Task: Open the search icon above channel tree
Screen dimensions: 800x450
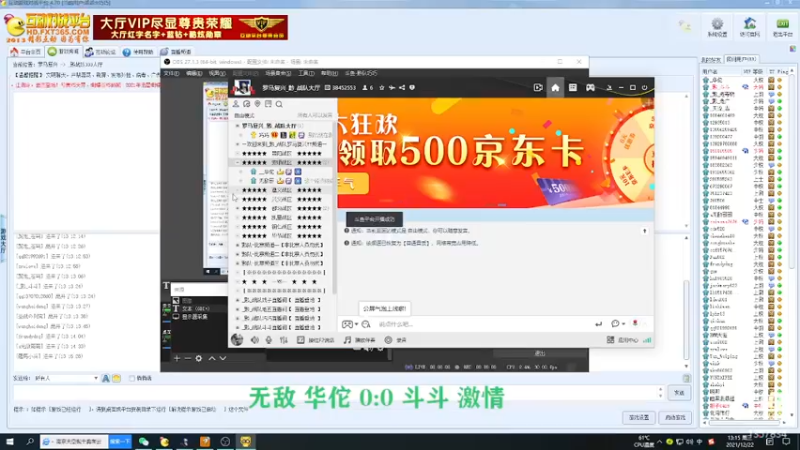Action: 279,104
